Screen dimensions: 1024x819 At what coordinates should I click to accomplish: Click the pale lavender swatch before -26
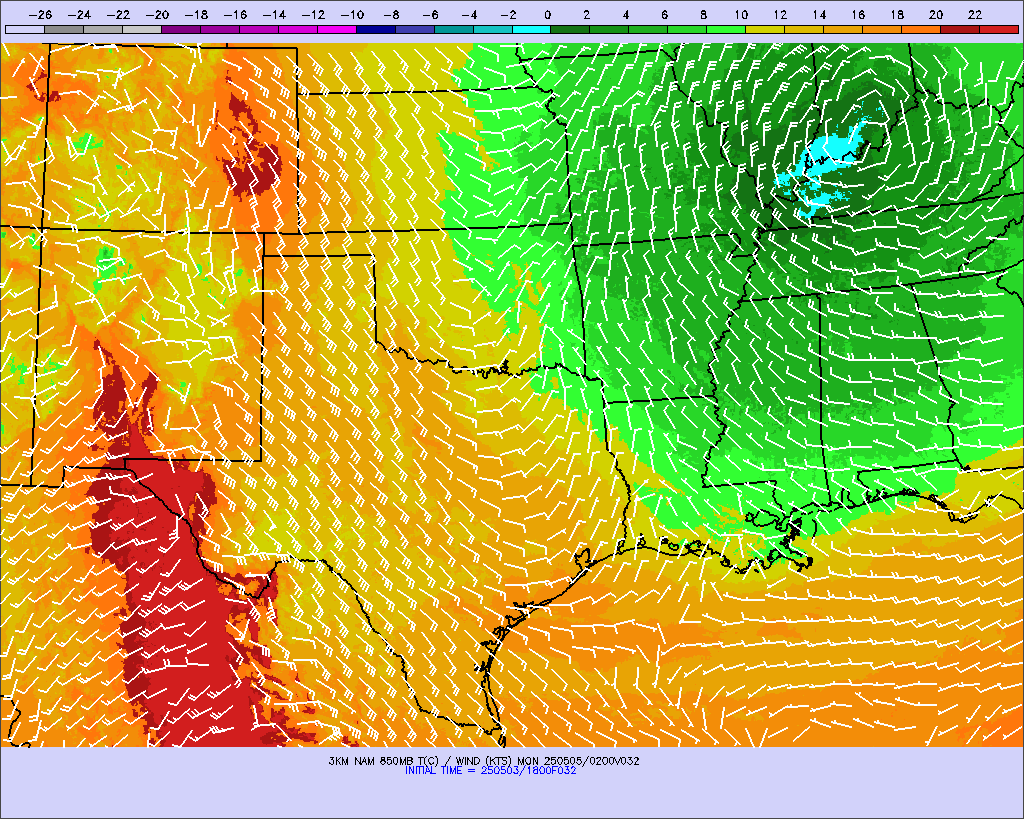click(x=25, y=29)
